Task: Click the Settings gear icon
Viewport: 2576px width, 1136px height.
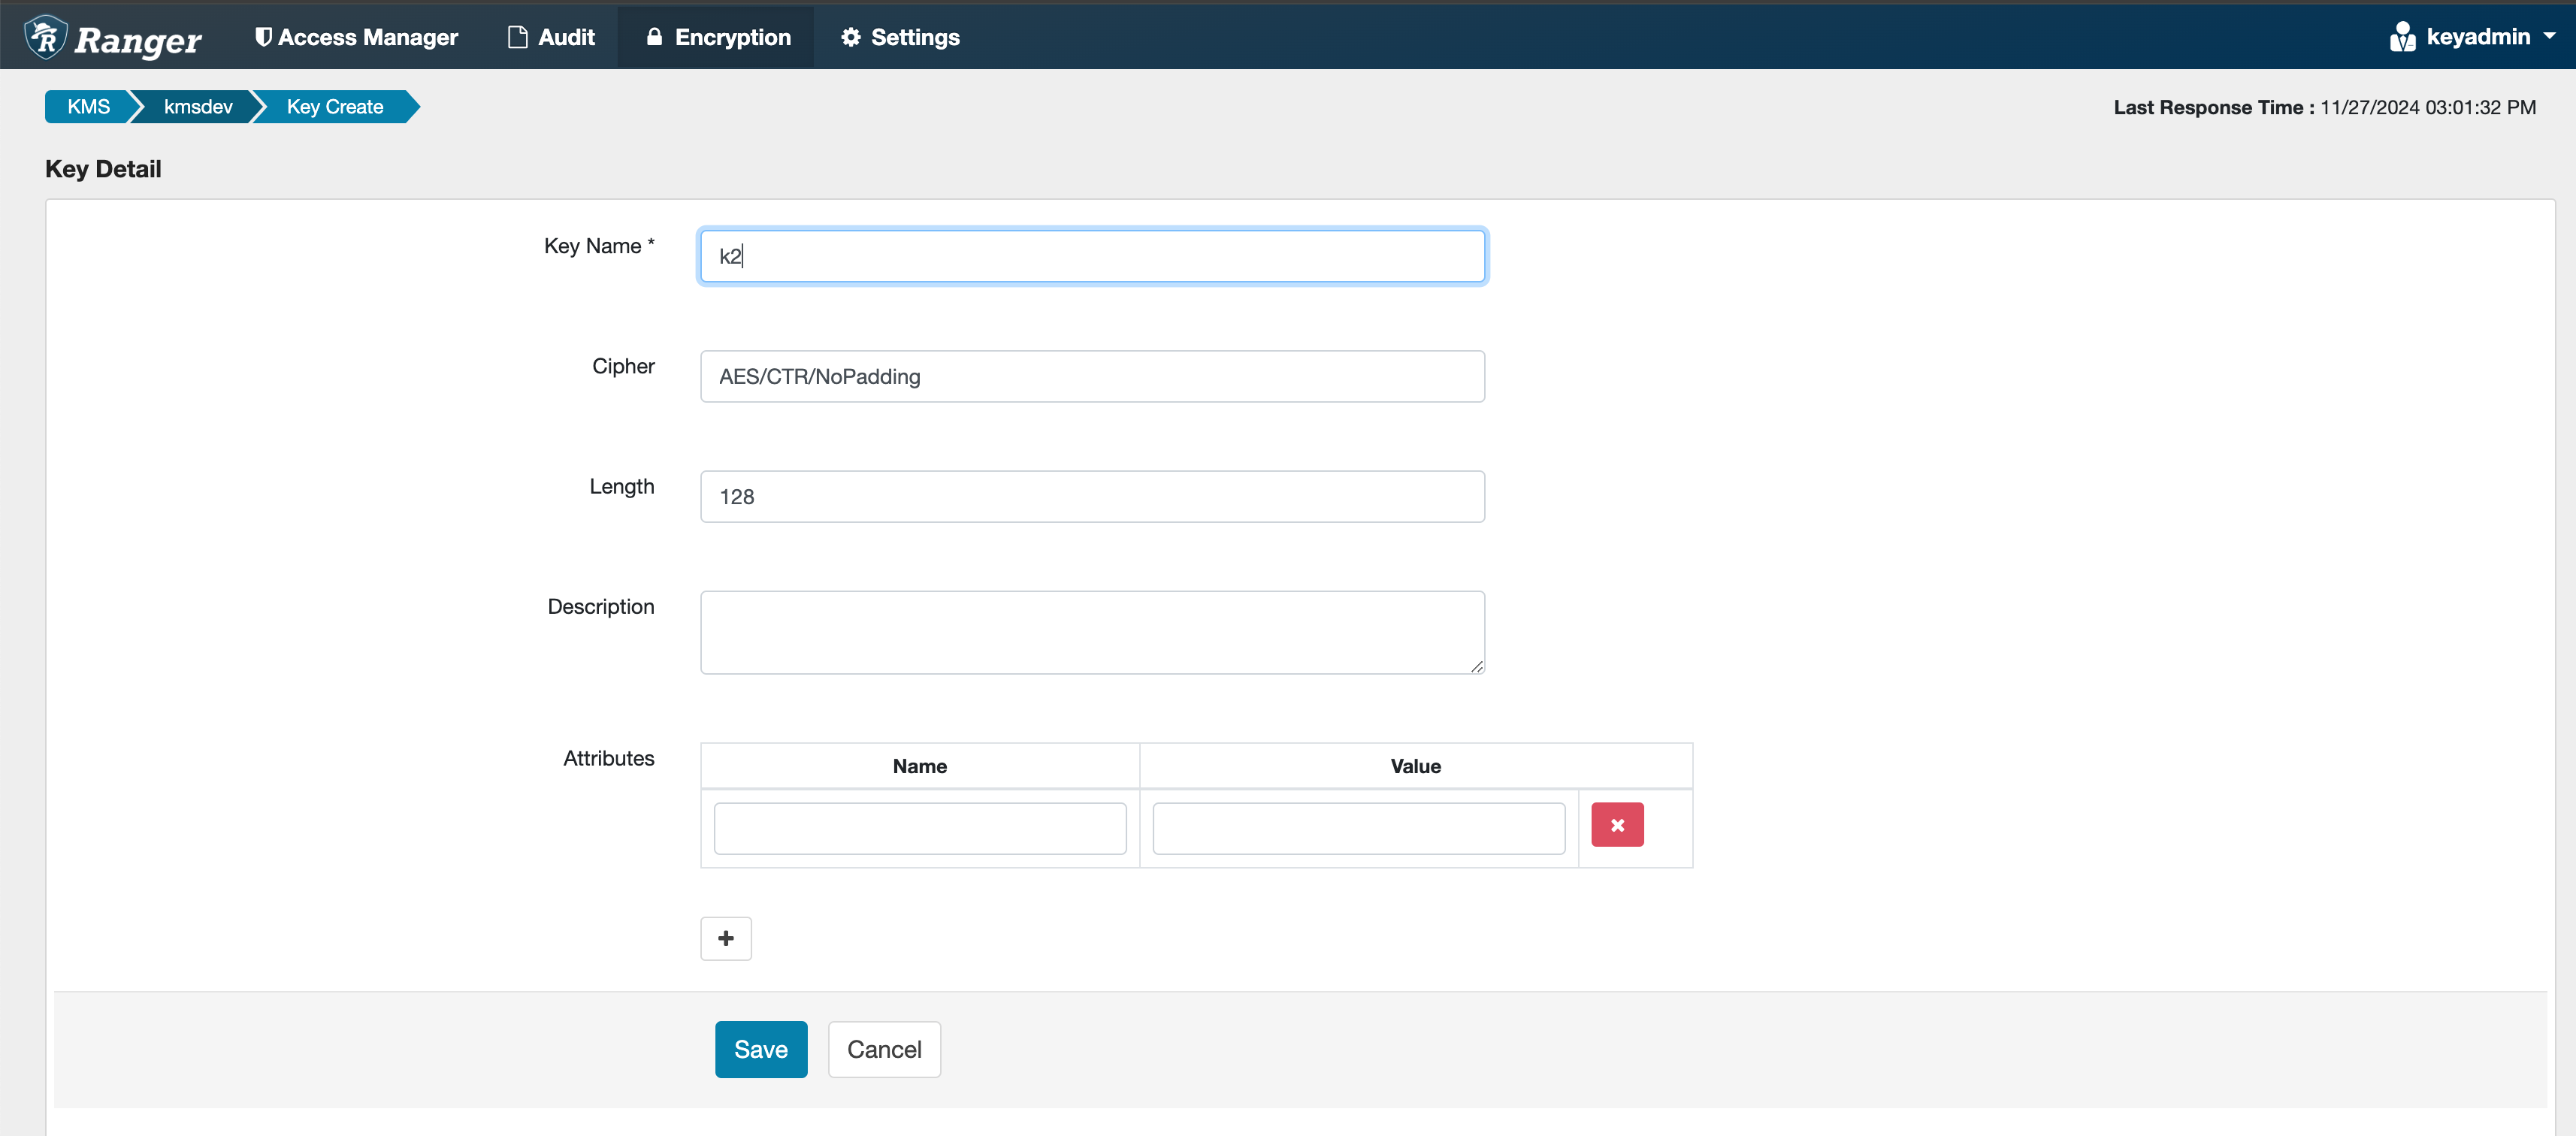Action: (x=850, y=37)
